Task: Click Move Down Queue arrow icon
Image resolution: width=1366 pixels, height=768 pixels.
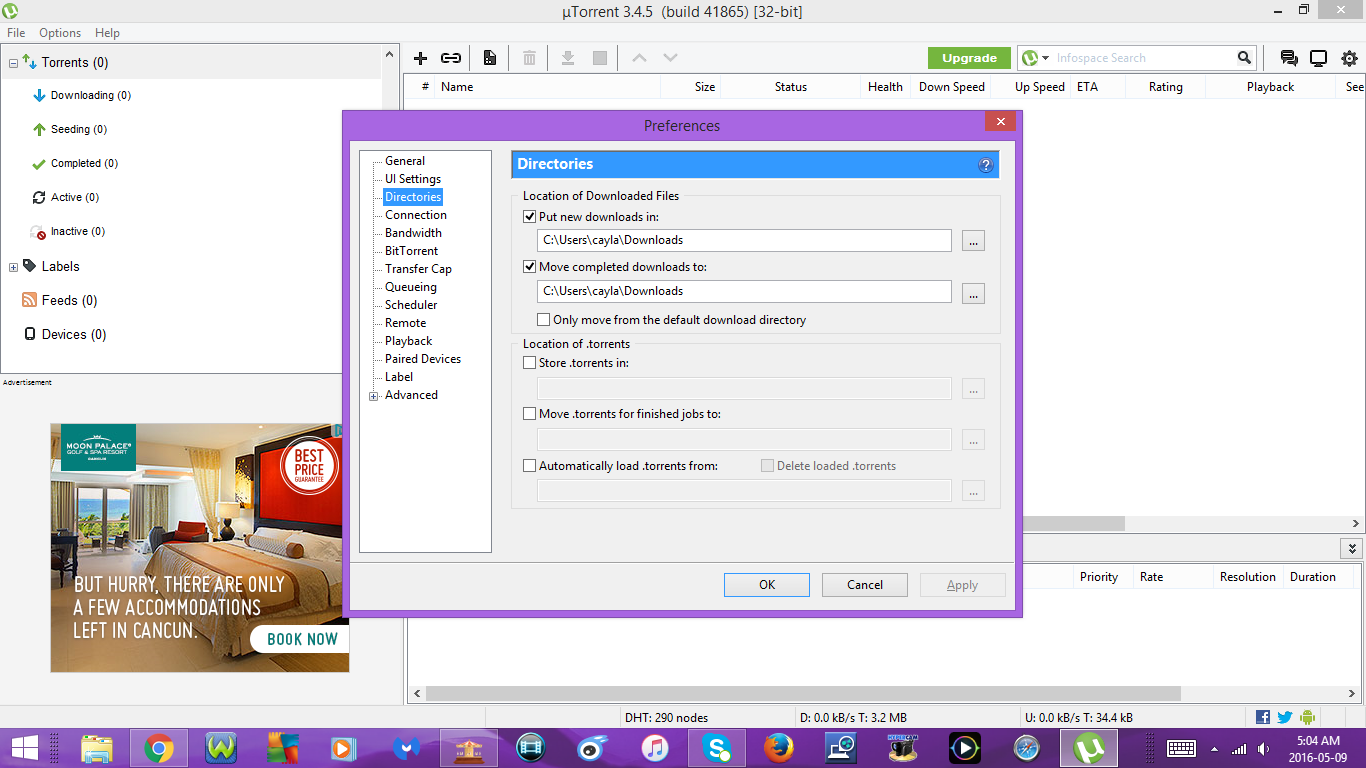Action: click(x=670, y=58)
